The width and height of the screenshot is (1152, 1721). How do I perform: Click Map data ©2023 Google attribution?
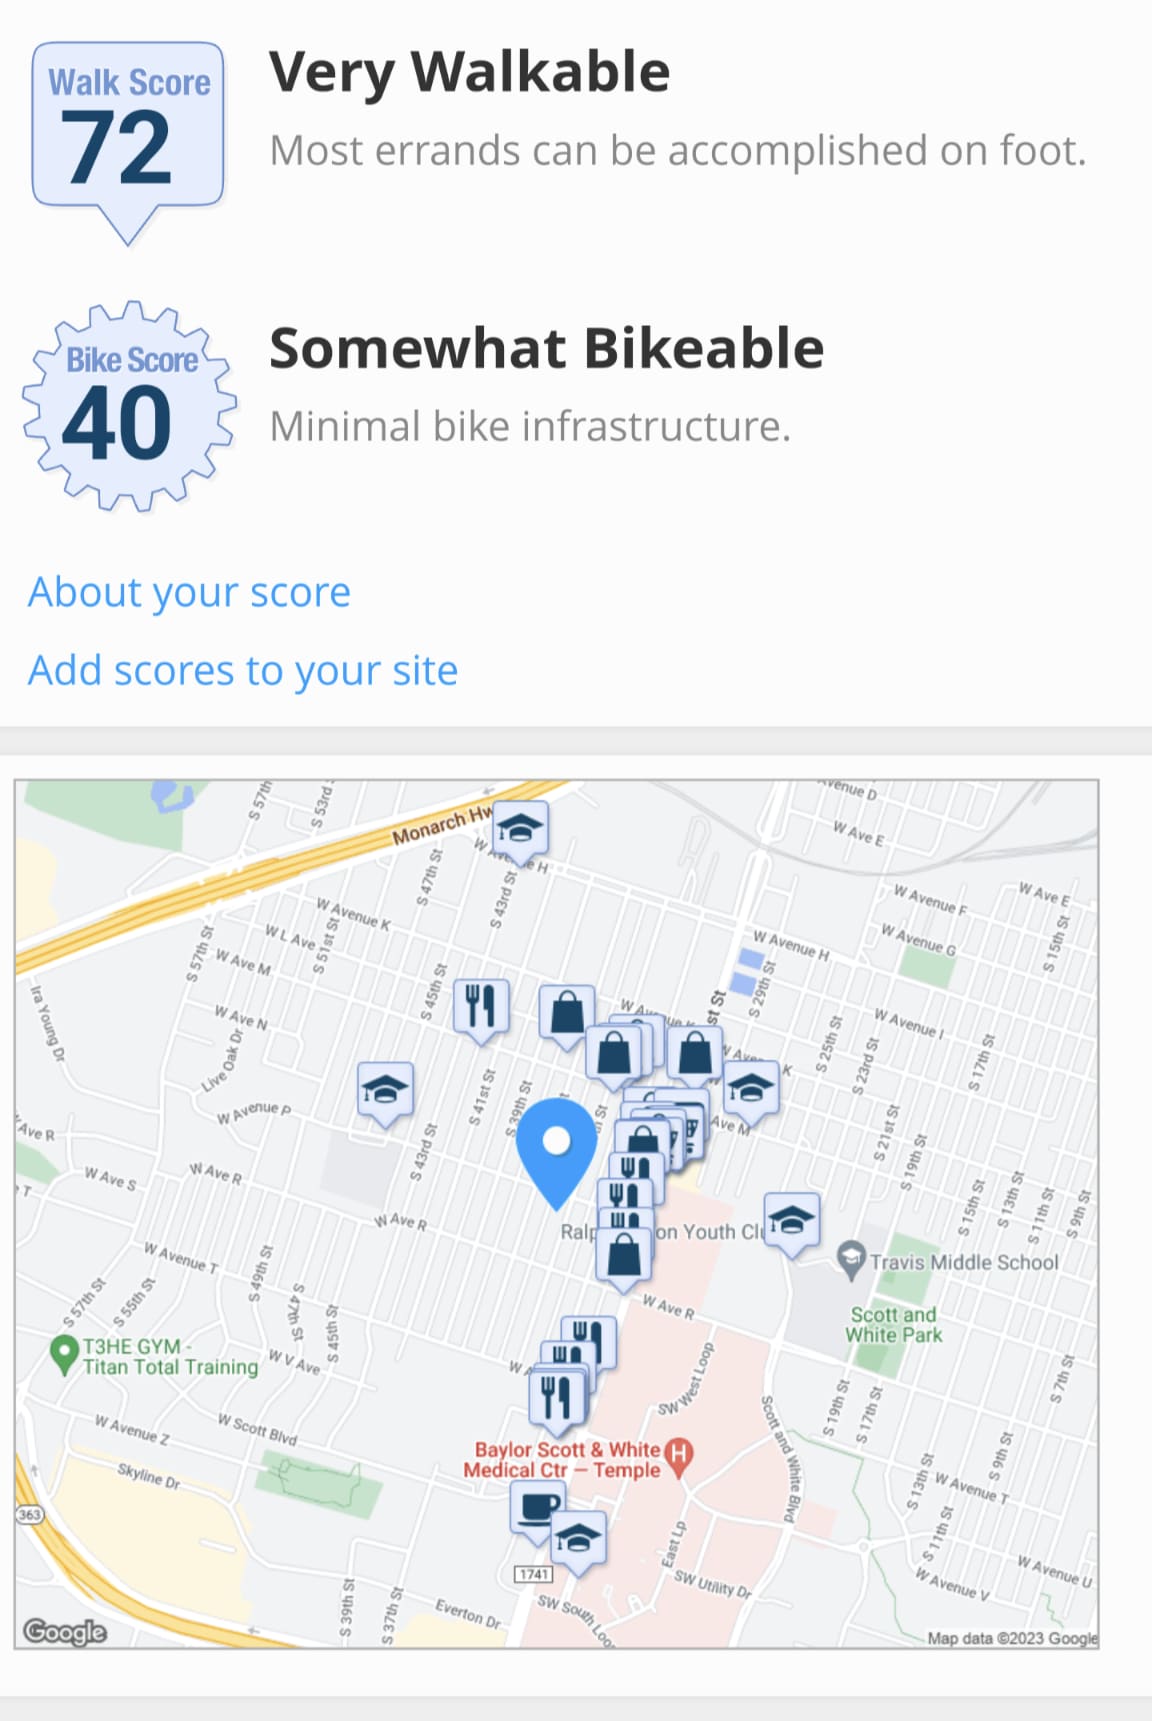coord(1012,1638)
